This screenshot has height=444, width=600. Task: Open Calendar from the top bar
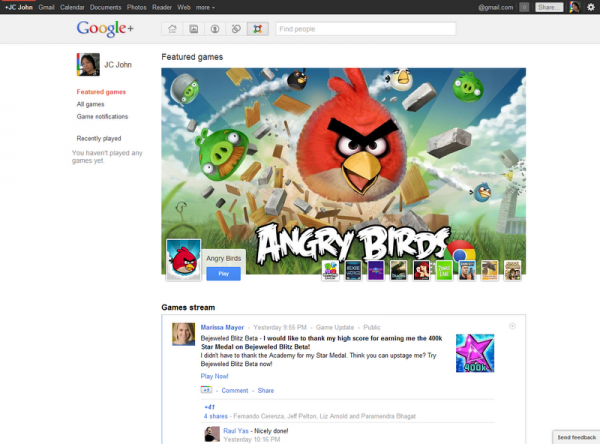click(x=72, y=7)
